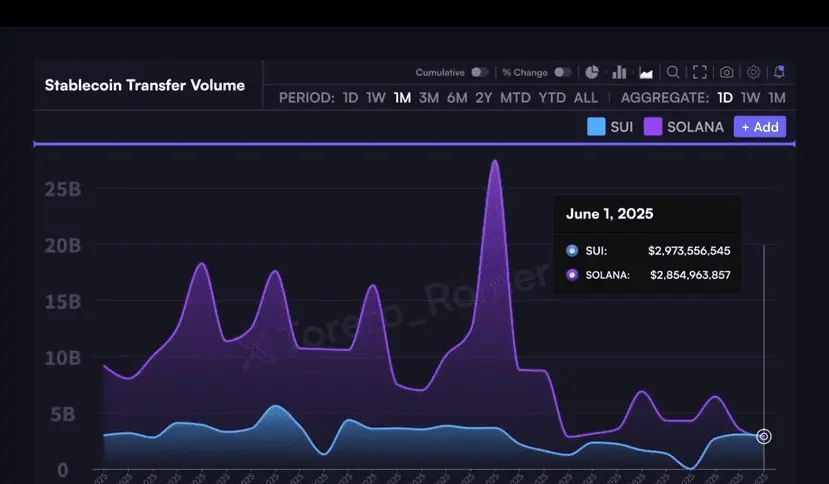Click the blue SUI legend swatch
The width and height of the screenshot is (829, 484).
(x=596, y=127)
